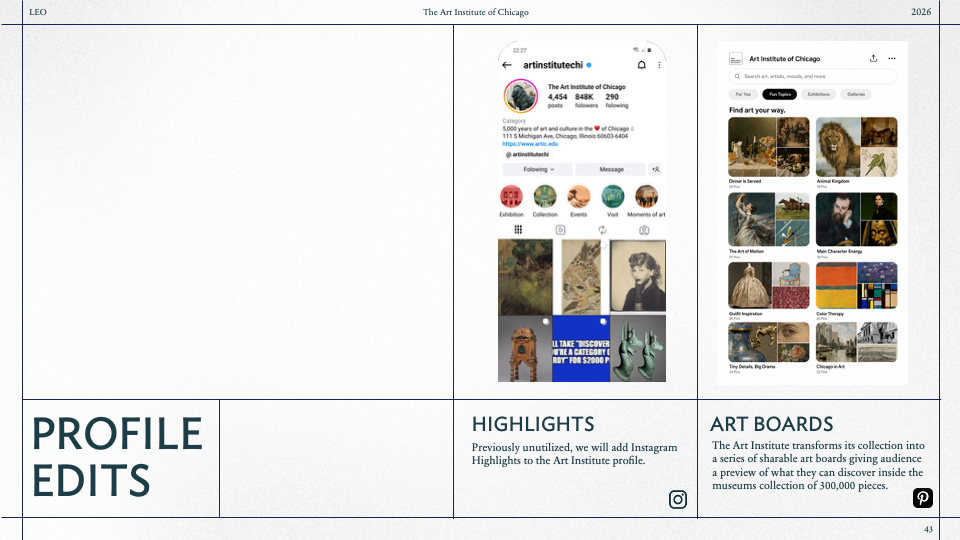Select the reposts tab icon

click(x=602, y=230)
